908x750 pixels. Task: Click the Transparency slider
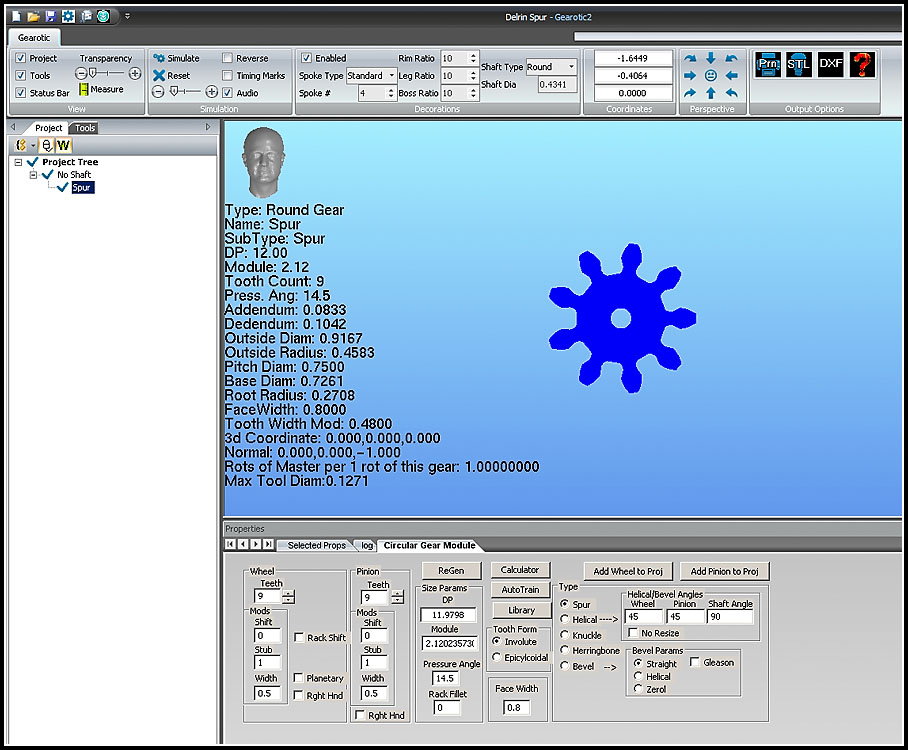(105, 73)
